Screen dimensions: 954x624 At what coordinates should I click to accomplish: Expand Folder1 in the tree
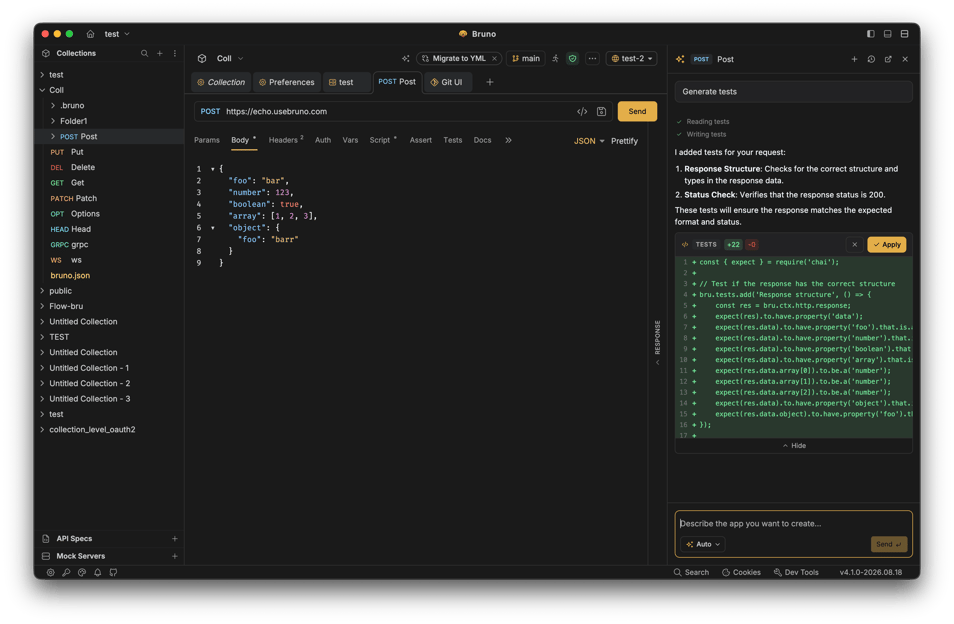(53, 121)
